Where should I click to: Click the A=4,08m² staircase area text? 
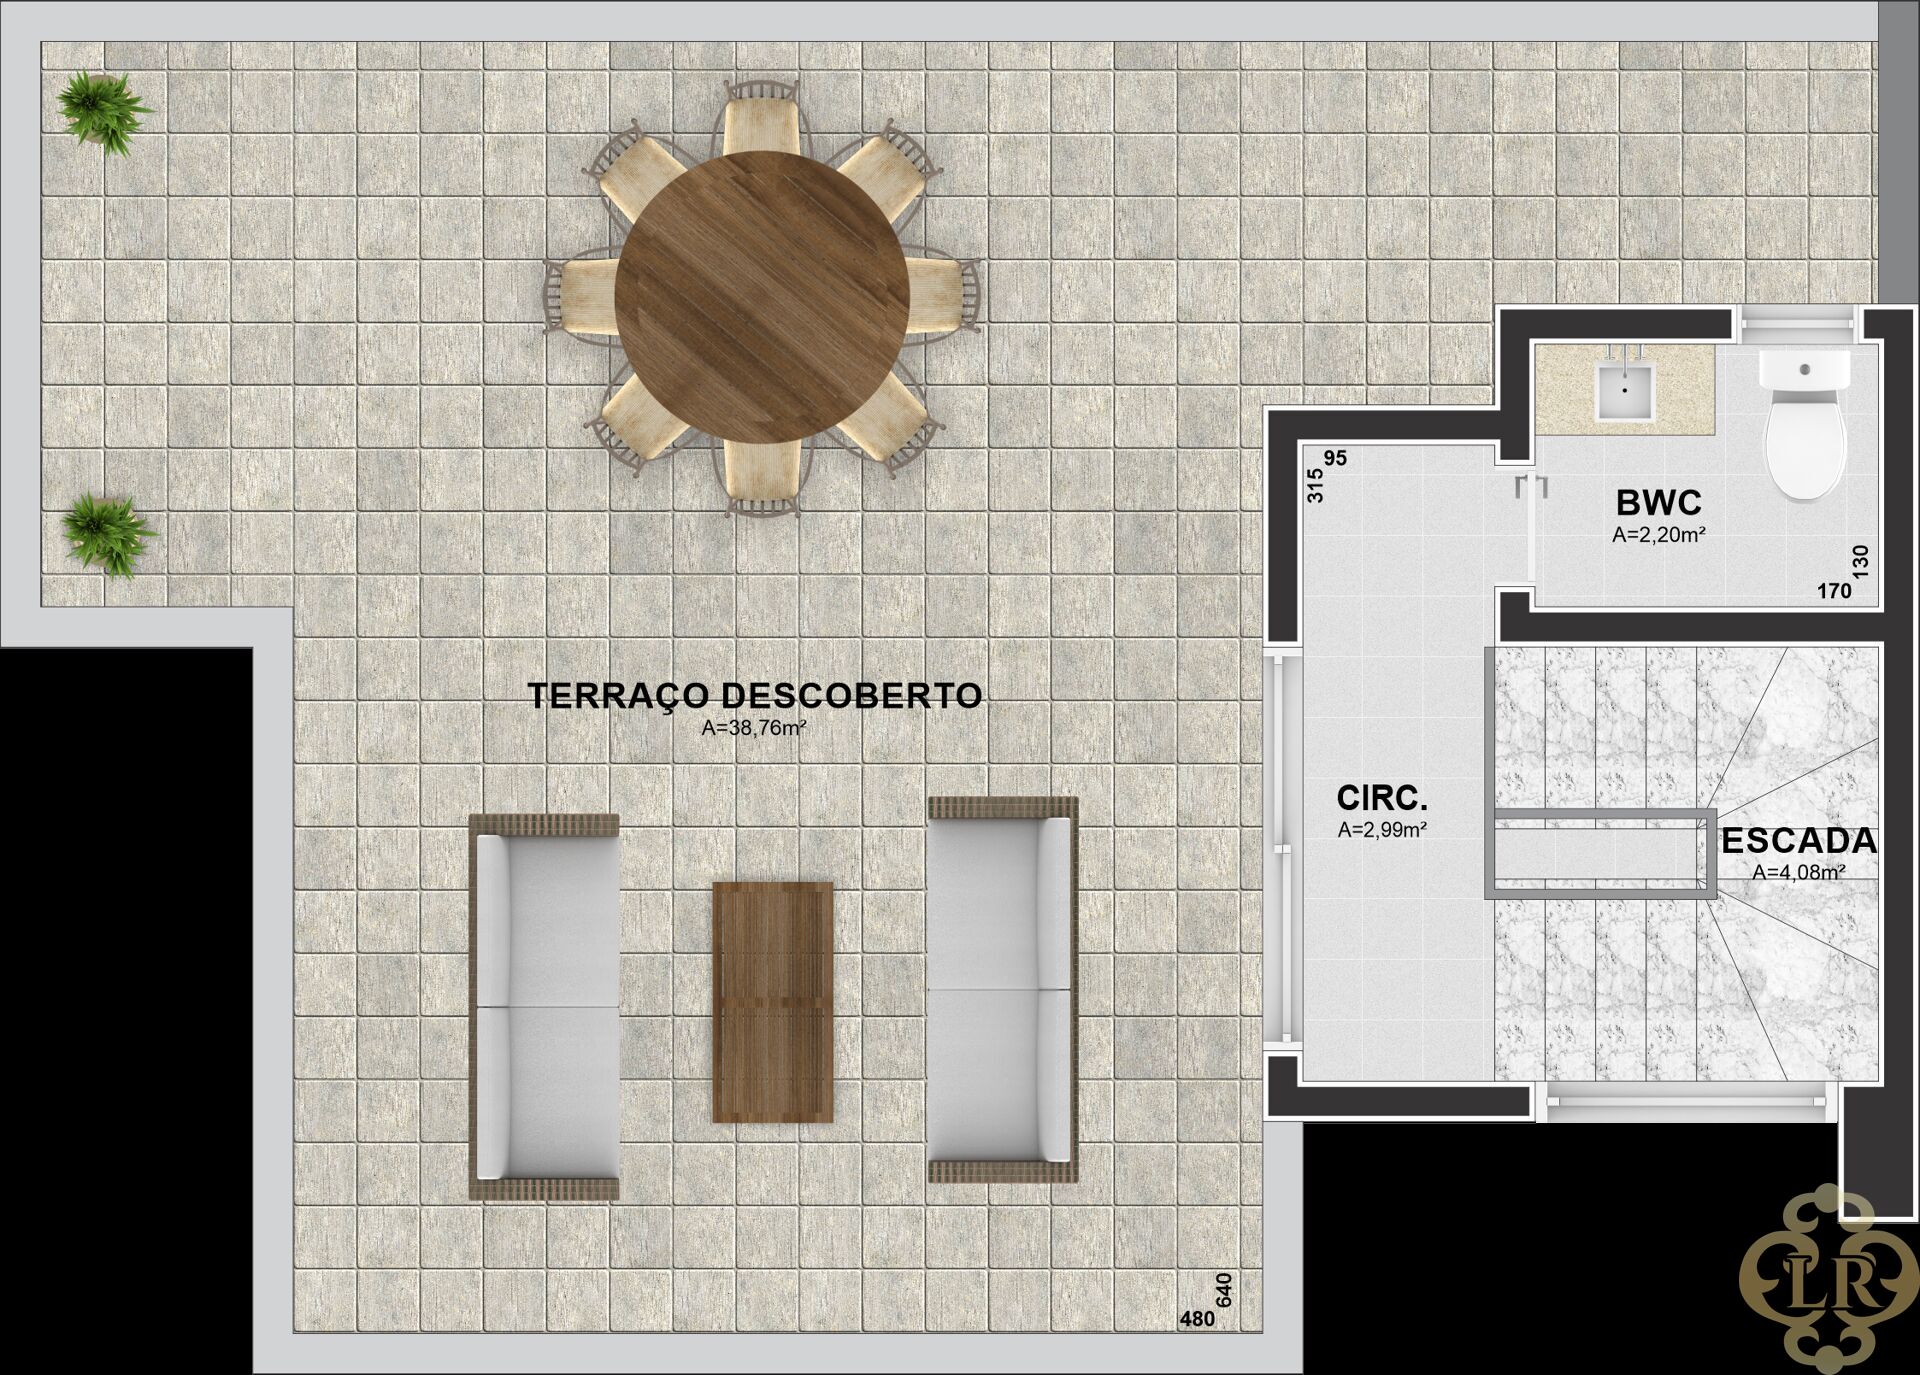[1798, 872]
